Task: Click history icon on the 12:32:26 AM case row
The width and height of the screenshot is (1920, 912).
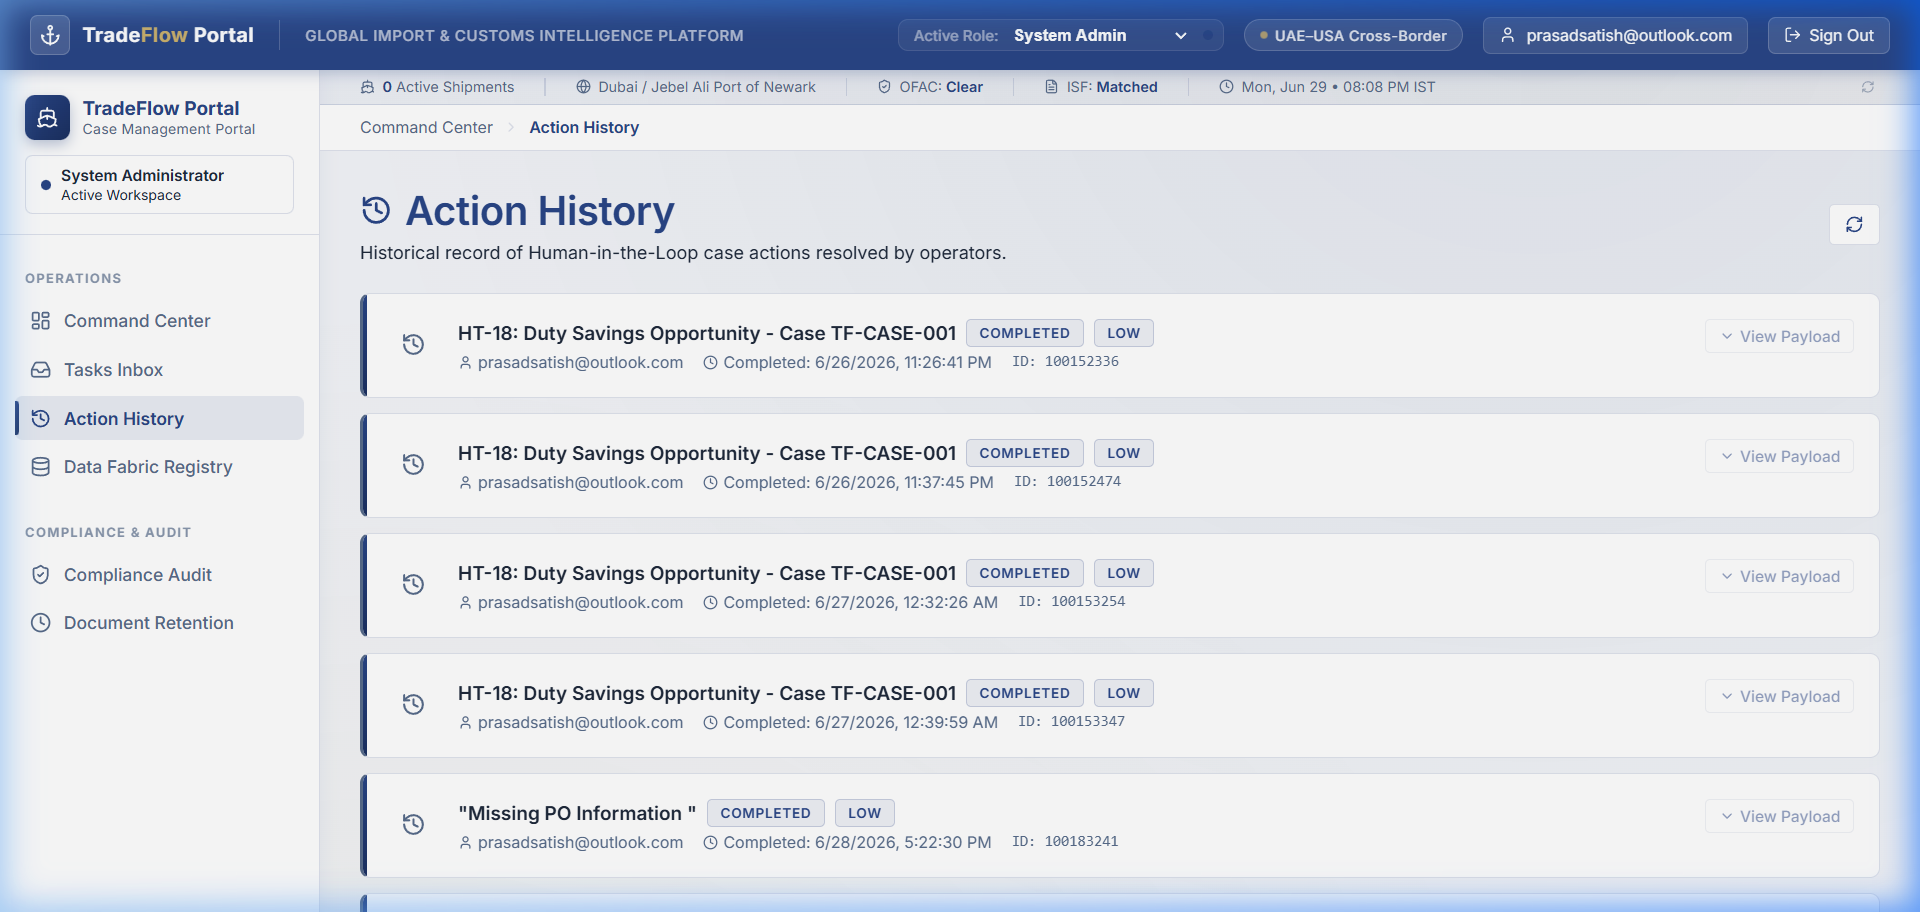Action: (x=413, y=584)
